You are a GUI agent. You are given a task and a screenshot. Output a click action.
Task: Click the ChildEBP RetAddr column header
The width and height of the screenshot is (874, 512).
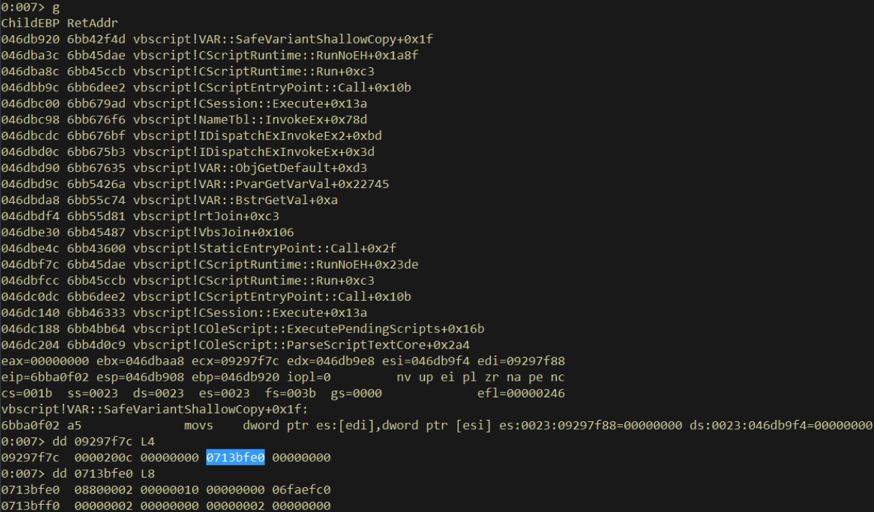[49, 23]
